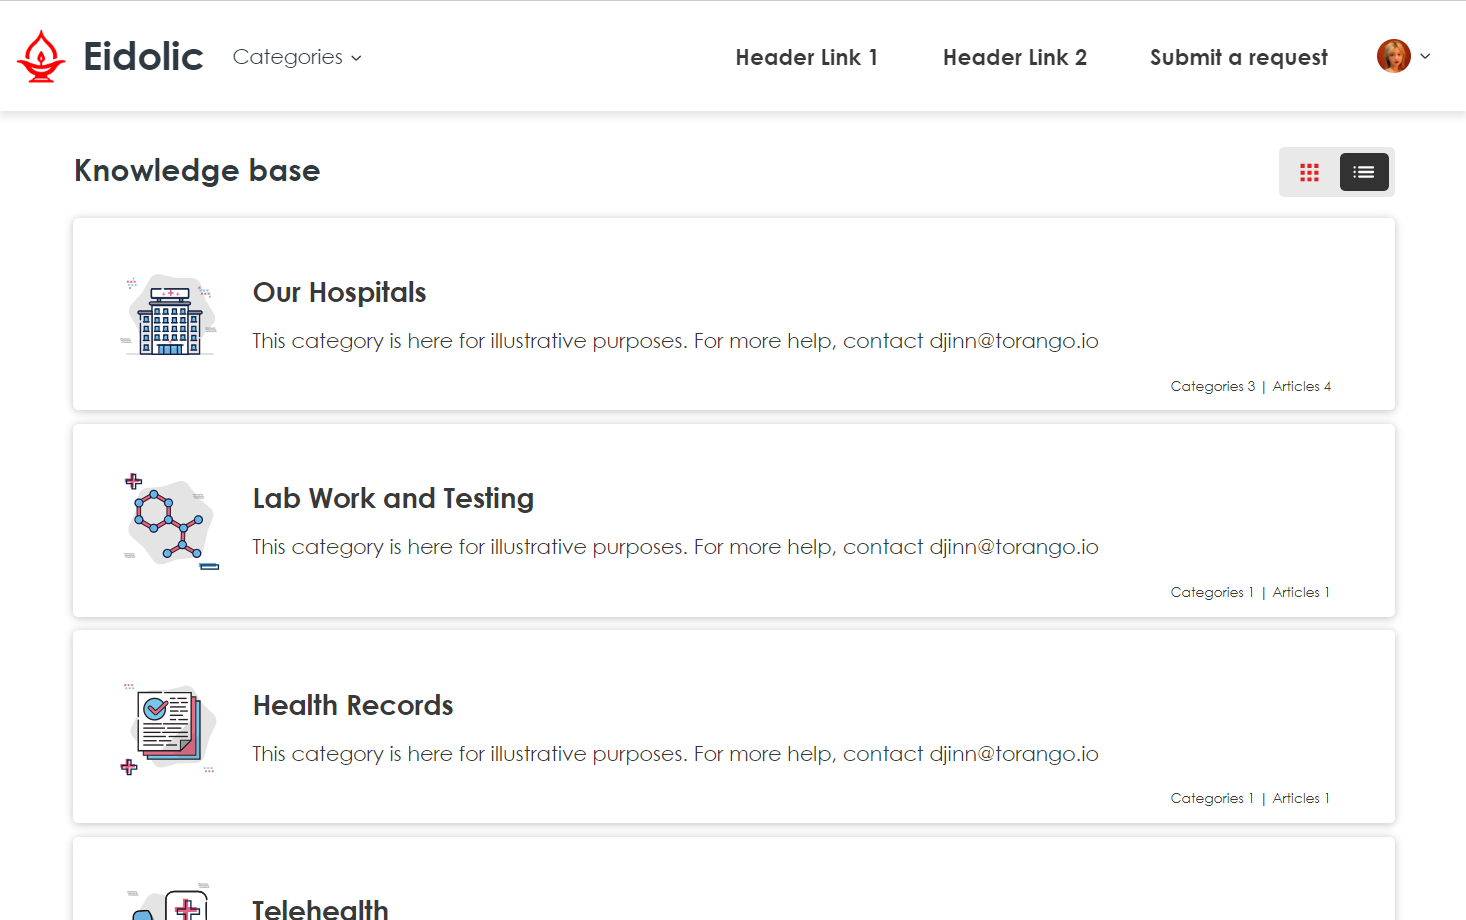Click the Health Records document icon

click(x=169, y=728)
